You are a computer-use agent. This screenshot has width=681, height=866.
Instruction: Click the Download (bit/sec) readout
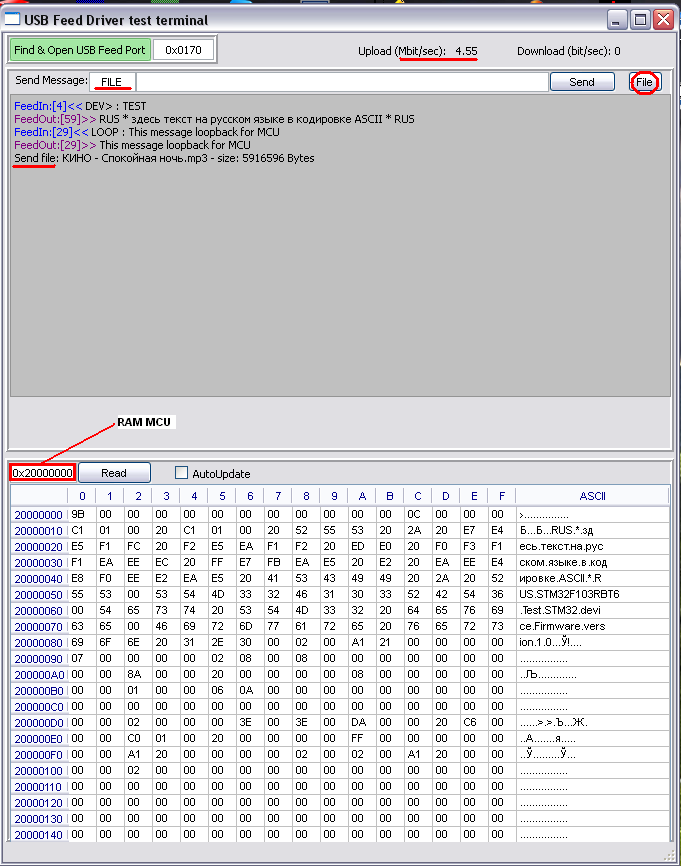tap(568, 51)
